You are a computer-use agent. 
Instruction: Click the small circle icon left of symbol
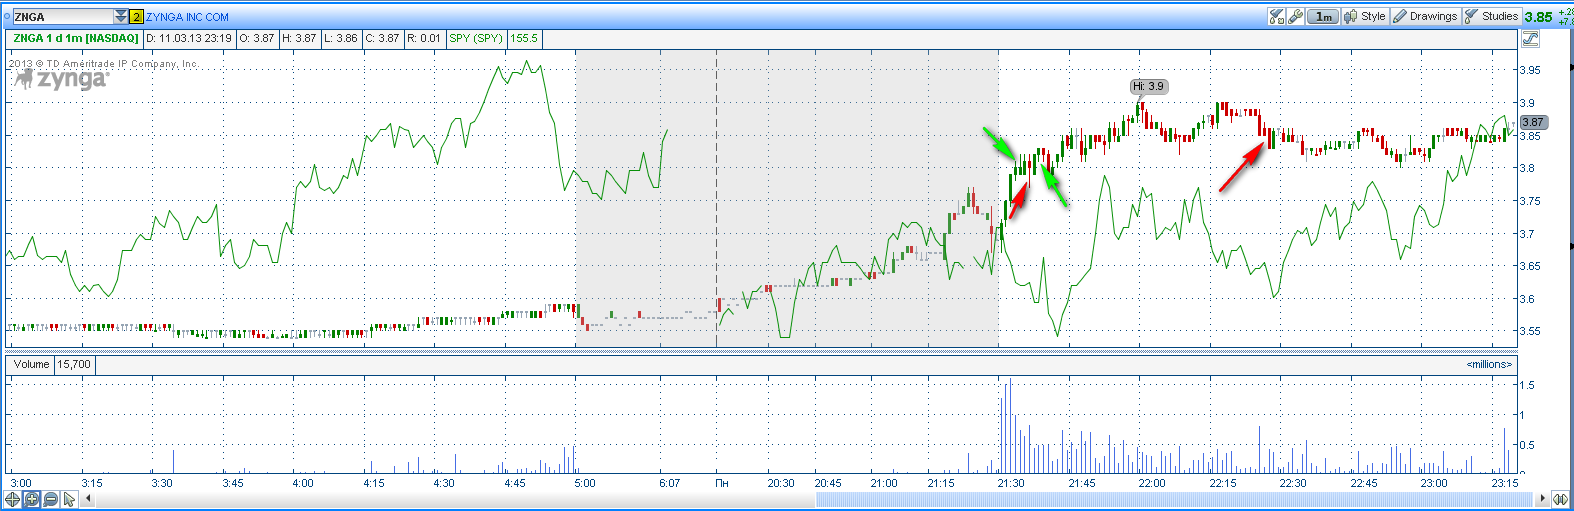[x=6, y=17]
